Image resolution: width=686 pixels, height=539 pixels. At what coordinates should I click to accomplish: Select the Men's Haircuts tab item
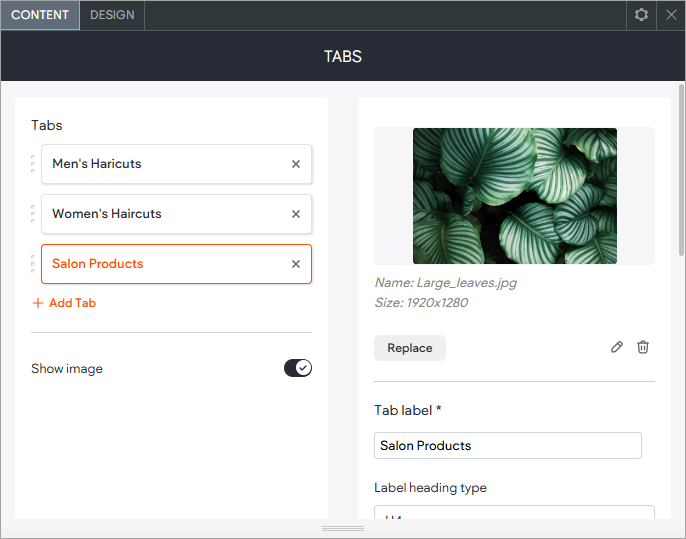pos(160,164)
